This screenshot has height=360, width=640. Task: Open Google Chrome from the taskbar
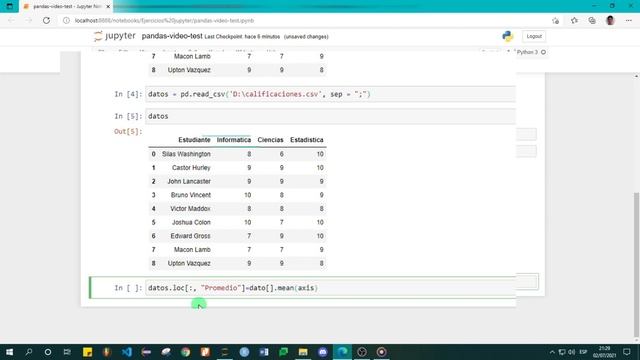[185, 352]
